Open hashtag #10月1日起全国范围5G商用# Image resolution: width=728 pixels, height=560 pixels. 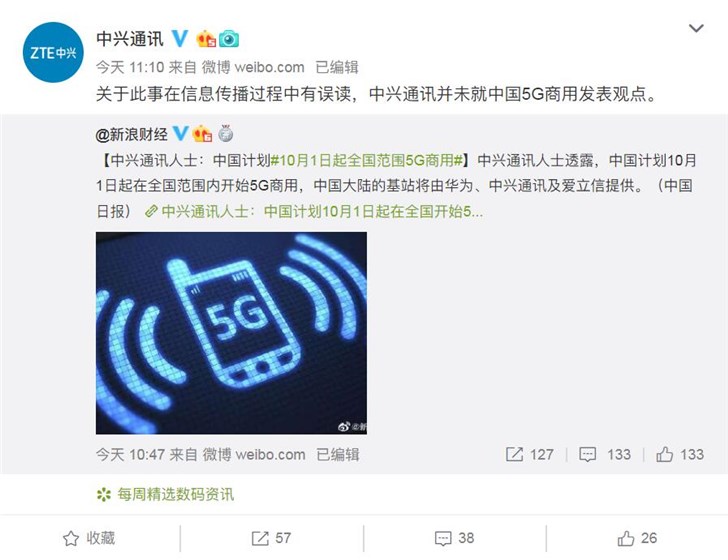[367, 160]
